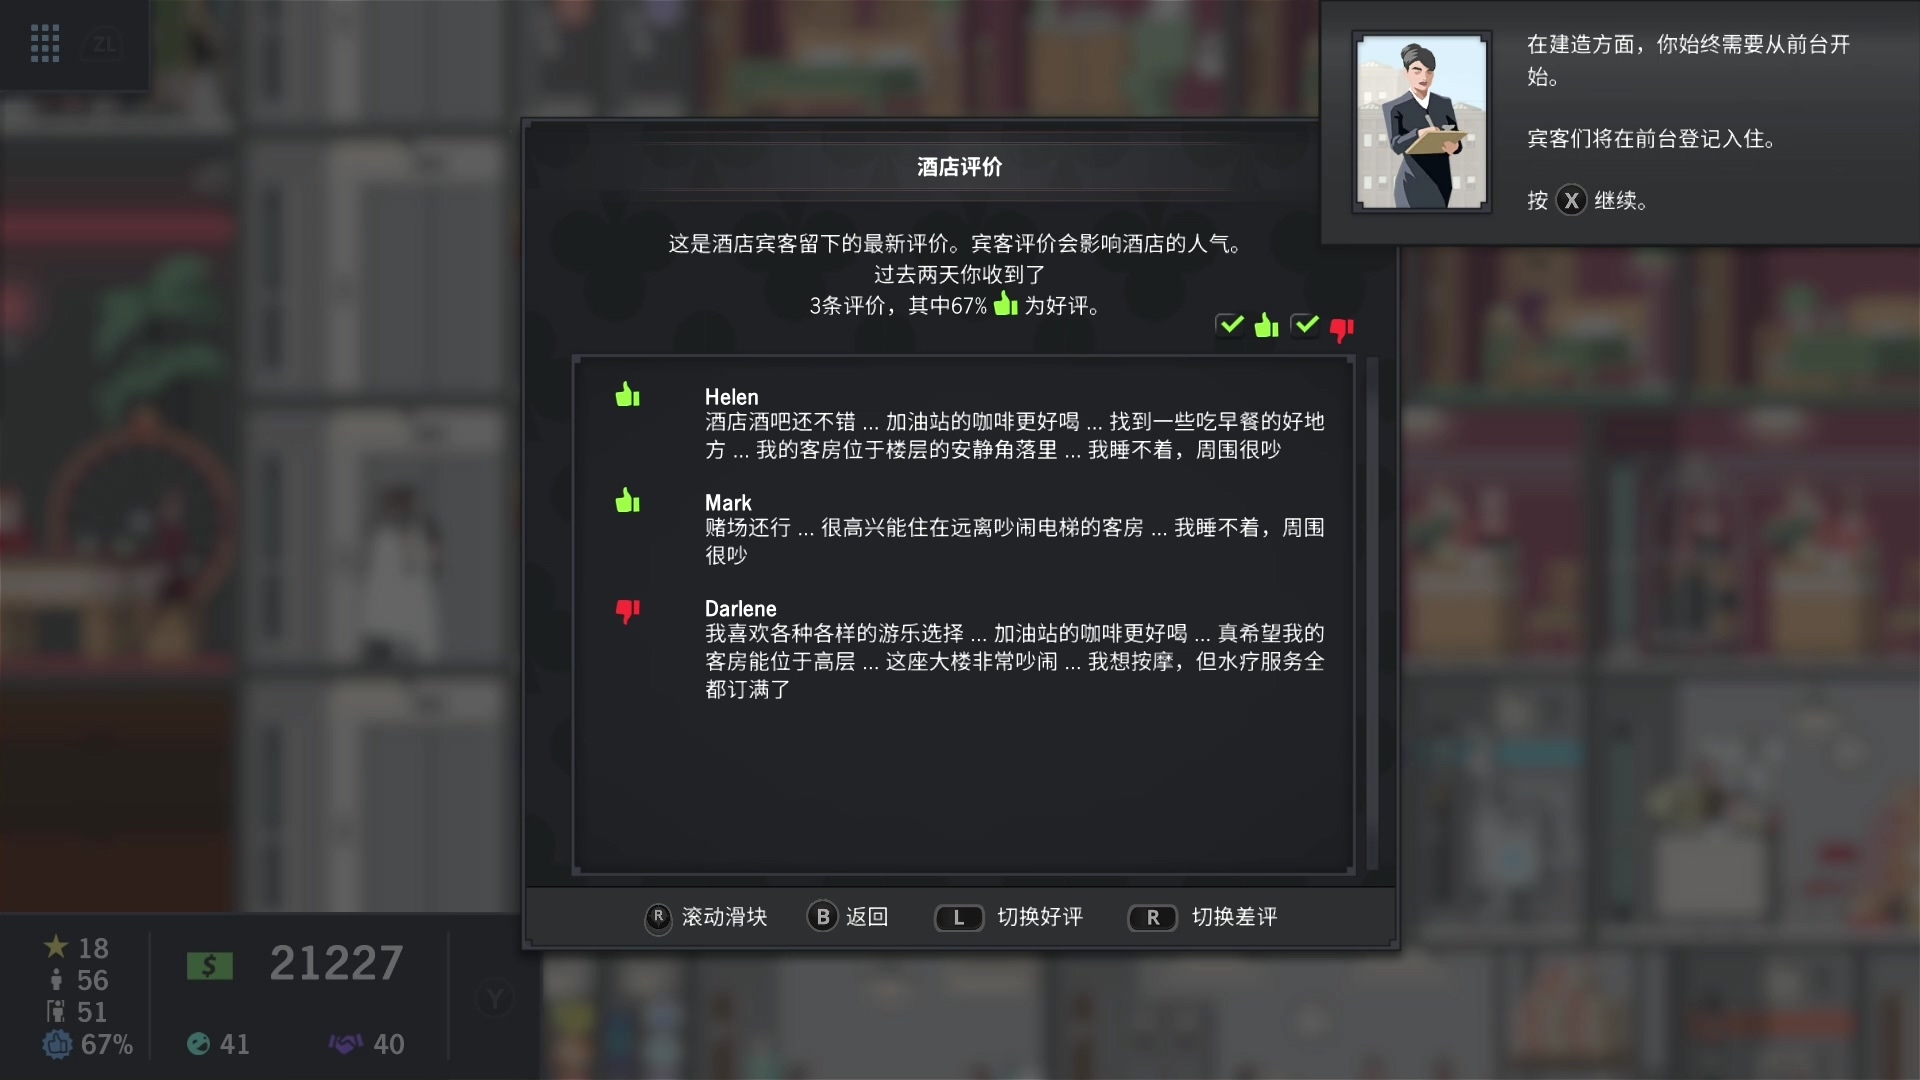
Task: Toggle the positive reviews checkbox
Action: pos(1231,325)
